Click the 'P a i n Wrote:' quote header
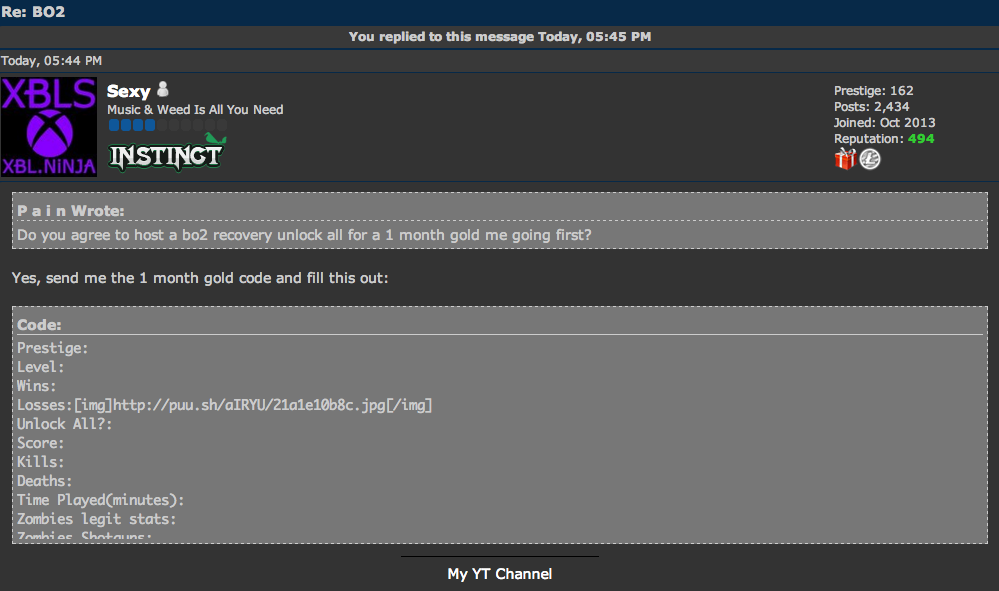Screen dimensions: 999x591 click(x=71, y=211)
